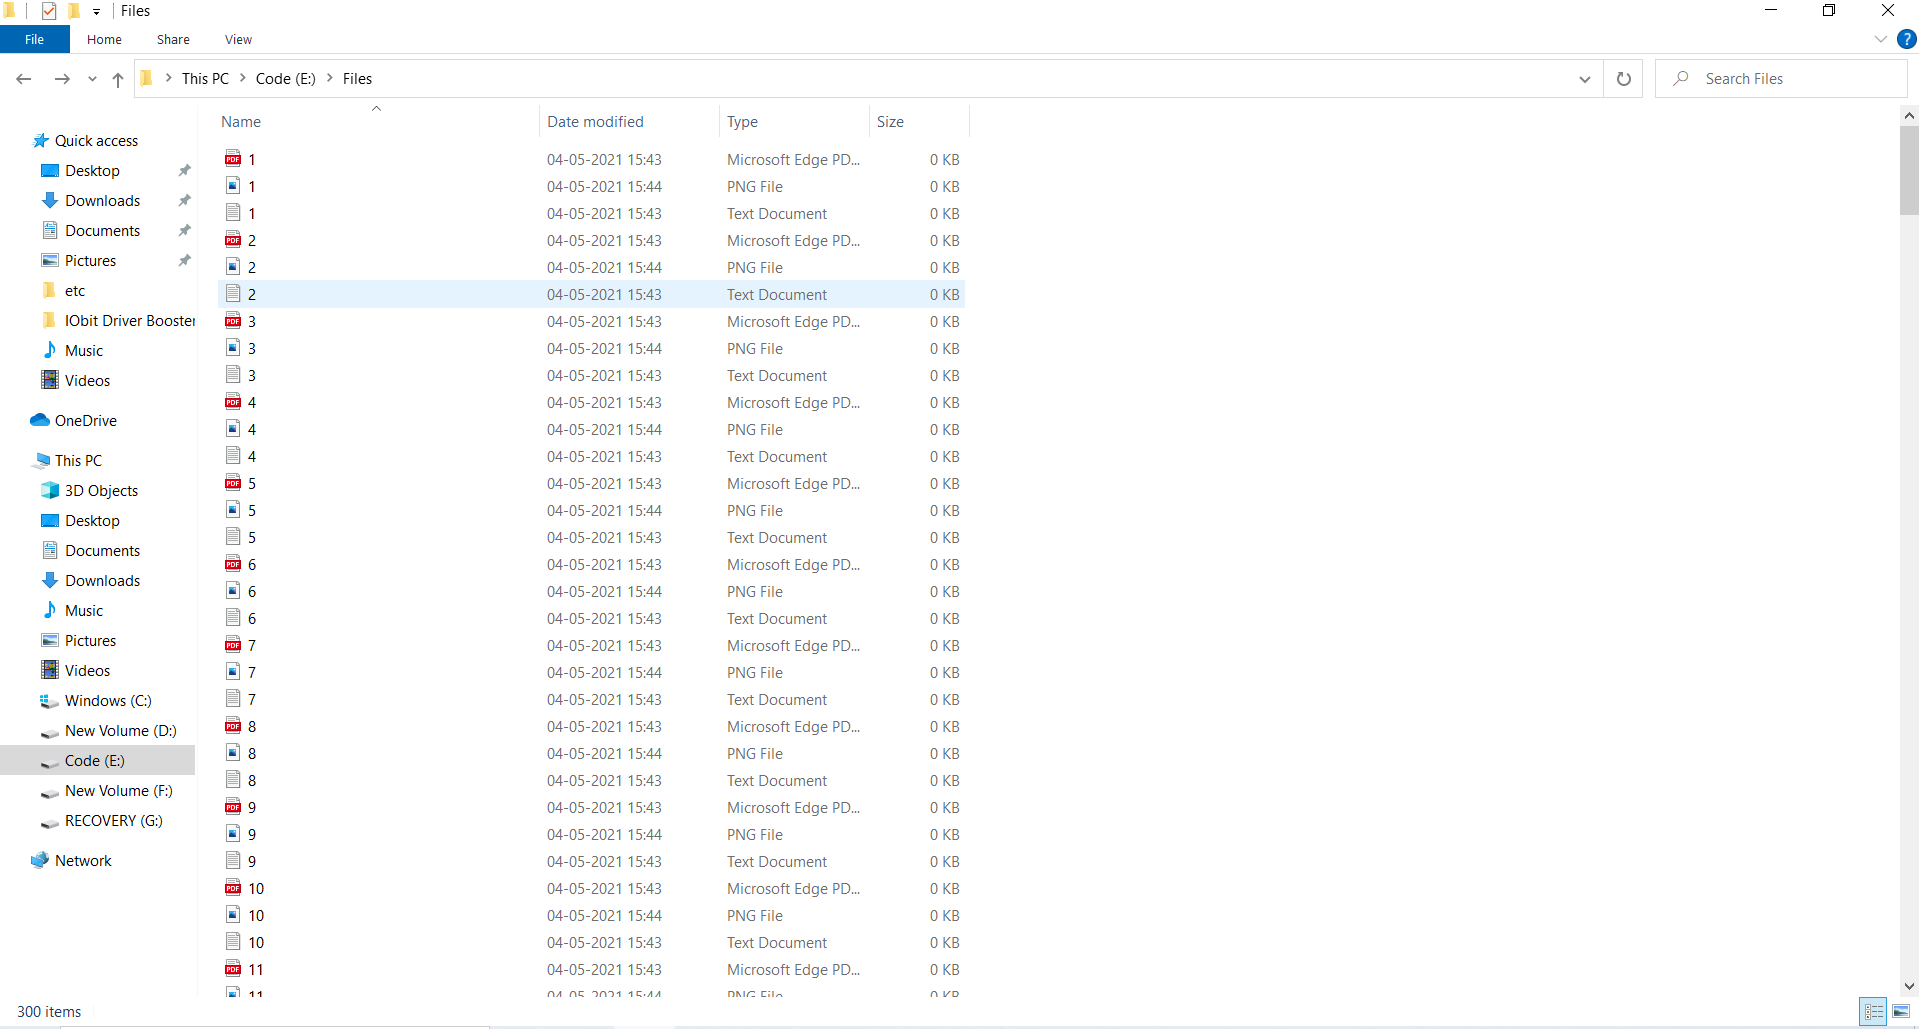Refresh the Files folder view
Viewport: 1919px width, 1029px height.
click(x=1624, y=79)
